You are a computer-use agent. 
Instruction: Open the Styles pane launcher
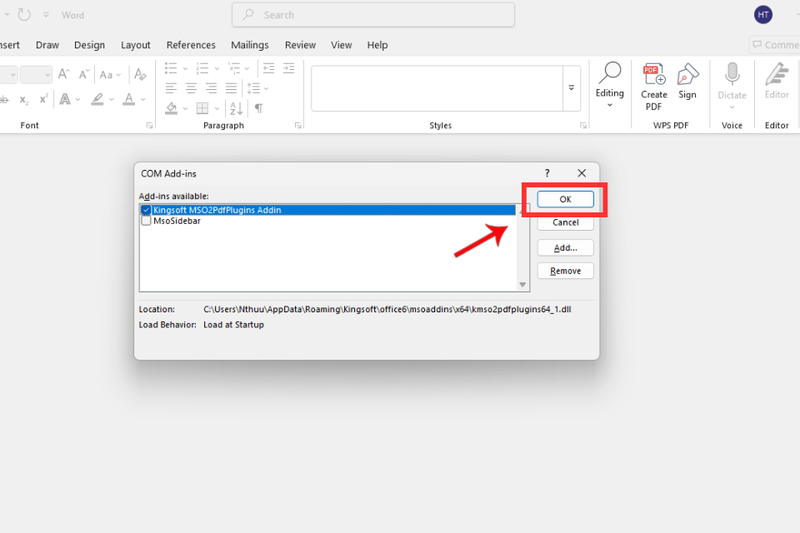(x=583, y=125)
